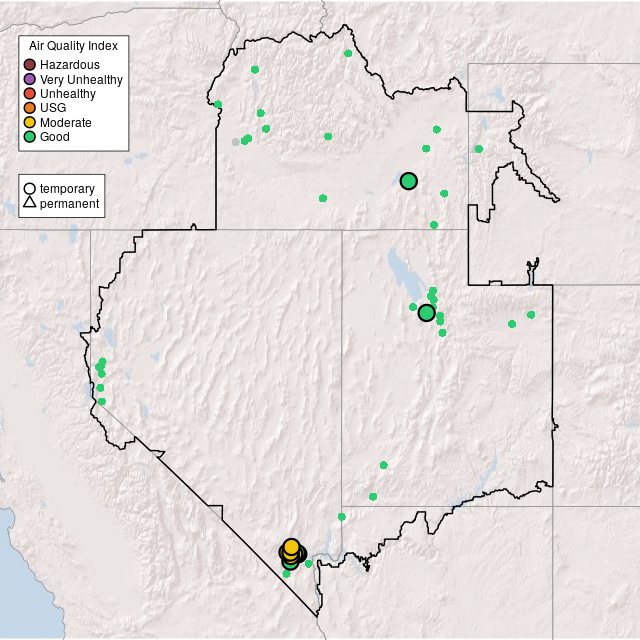The height and width of the screenshot is (640, 640).
Task: Click the permanent monitor triangle symbol
Action: tap(30, 204)
